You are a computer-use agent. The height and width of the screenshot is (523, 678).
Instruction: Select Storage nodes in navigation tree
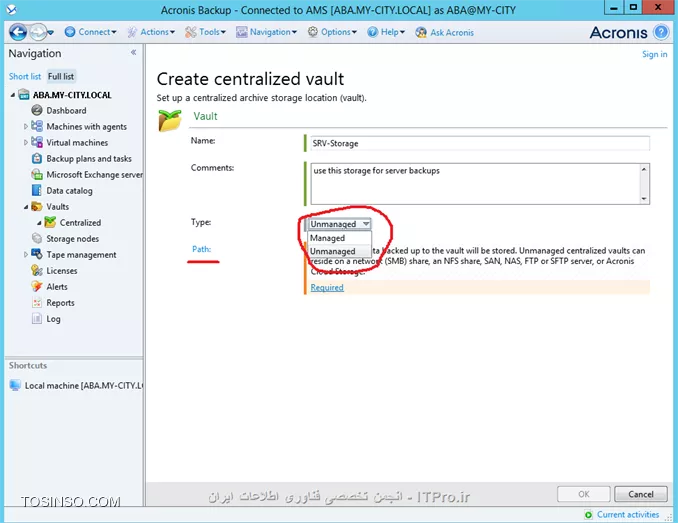(x=72, y=239)
